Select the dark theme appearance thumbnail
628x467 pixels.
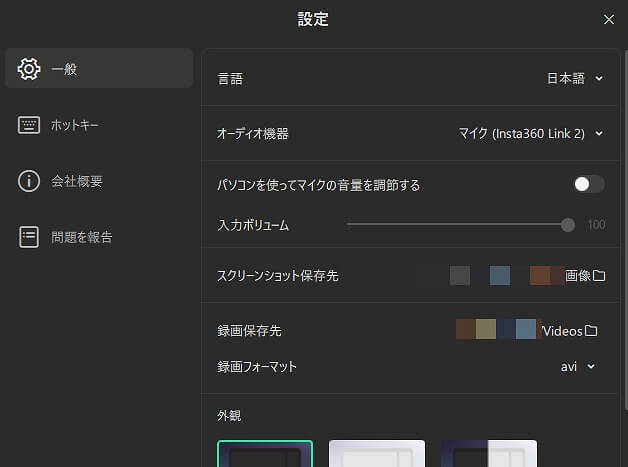tap(265, 454)
